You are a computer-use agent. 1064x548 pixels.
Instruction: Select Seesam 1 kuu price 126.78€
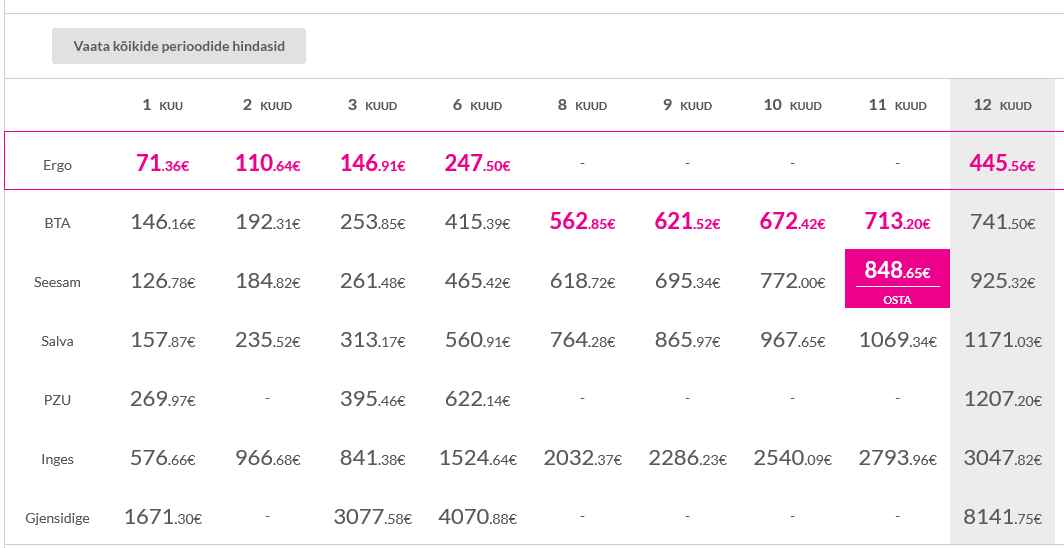point(163,281)
